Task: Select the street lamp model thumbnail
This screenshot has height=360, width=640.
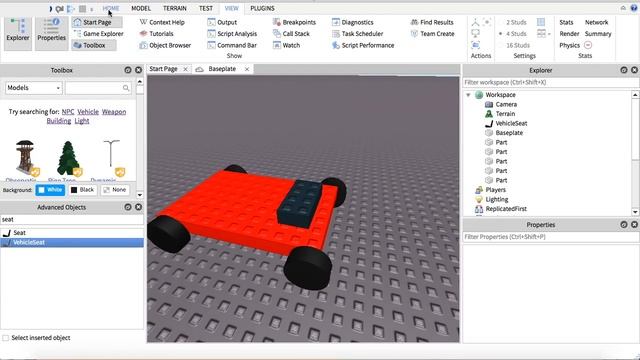Action: click(x=111, y=158)
